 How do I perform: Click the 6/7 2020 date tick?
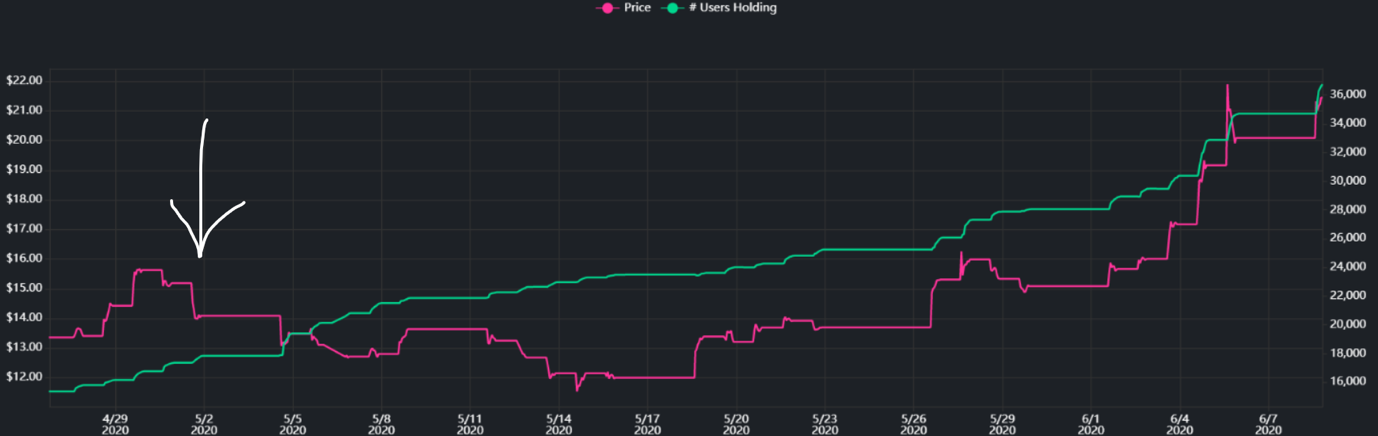pyautogui.click(x=1269, y=424)
